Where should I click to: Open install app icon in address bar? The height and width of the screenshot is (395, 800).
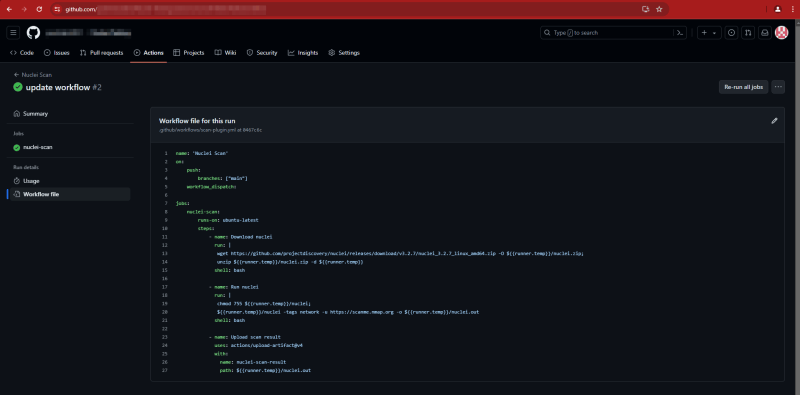pyautogui.click(x=645, y=9)
